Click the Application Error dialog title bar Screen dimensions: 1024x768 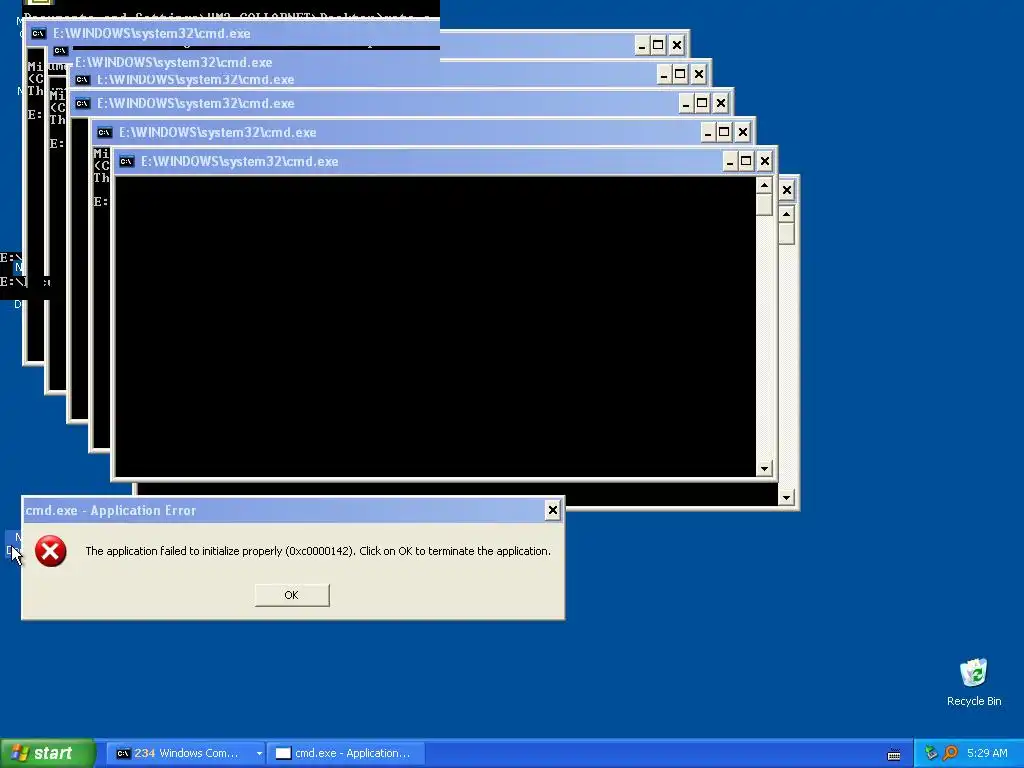tap(293, 510)
